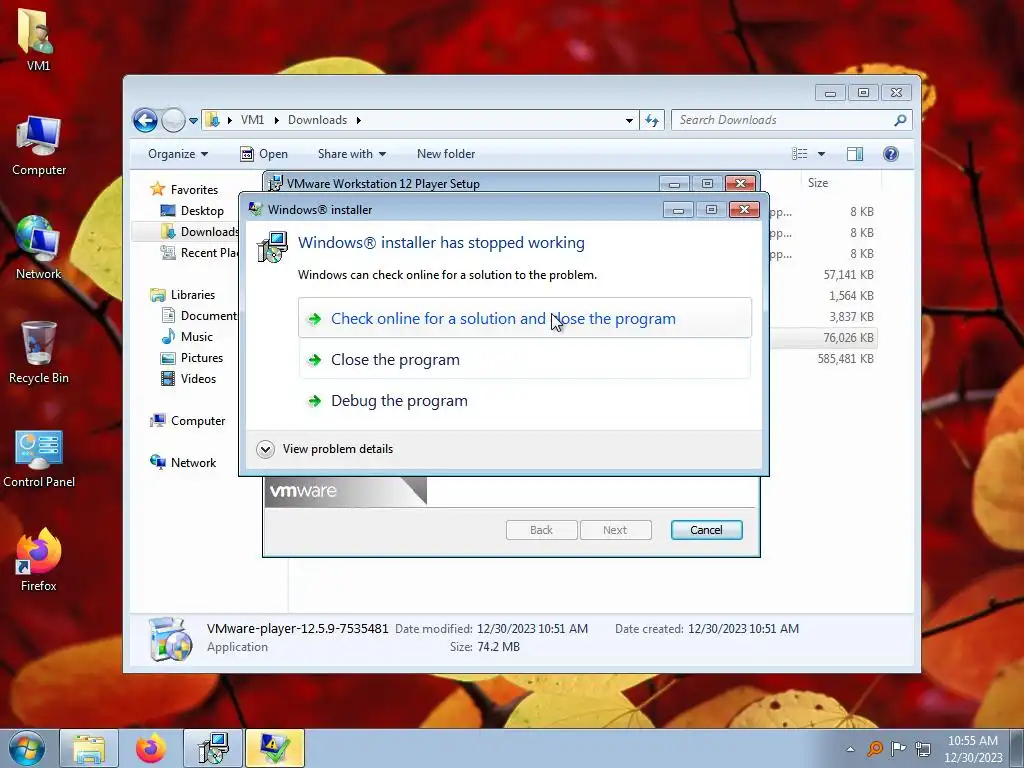This screenshot has width=1024, height=768.
Task: Click the taskbar clock and date
Action: pos(973,749)
